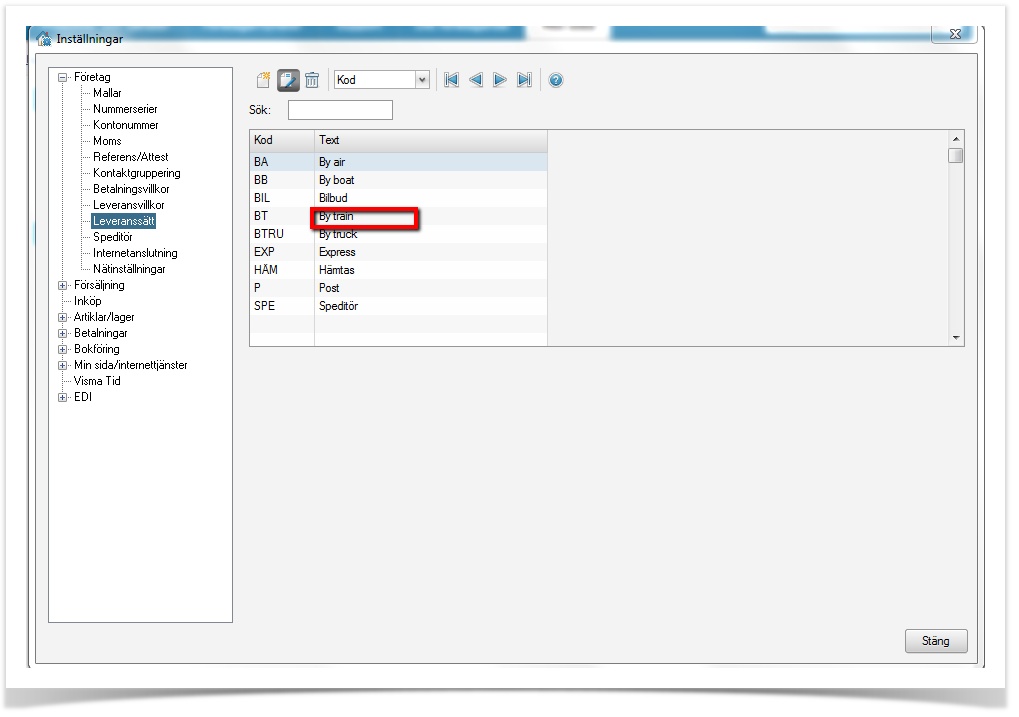Screen dimensions: 1019x717
Task: Click the edit record icon
Action: [288, 80]
